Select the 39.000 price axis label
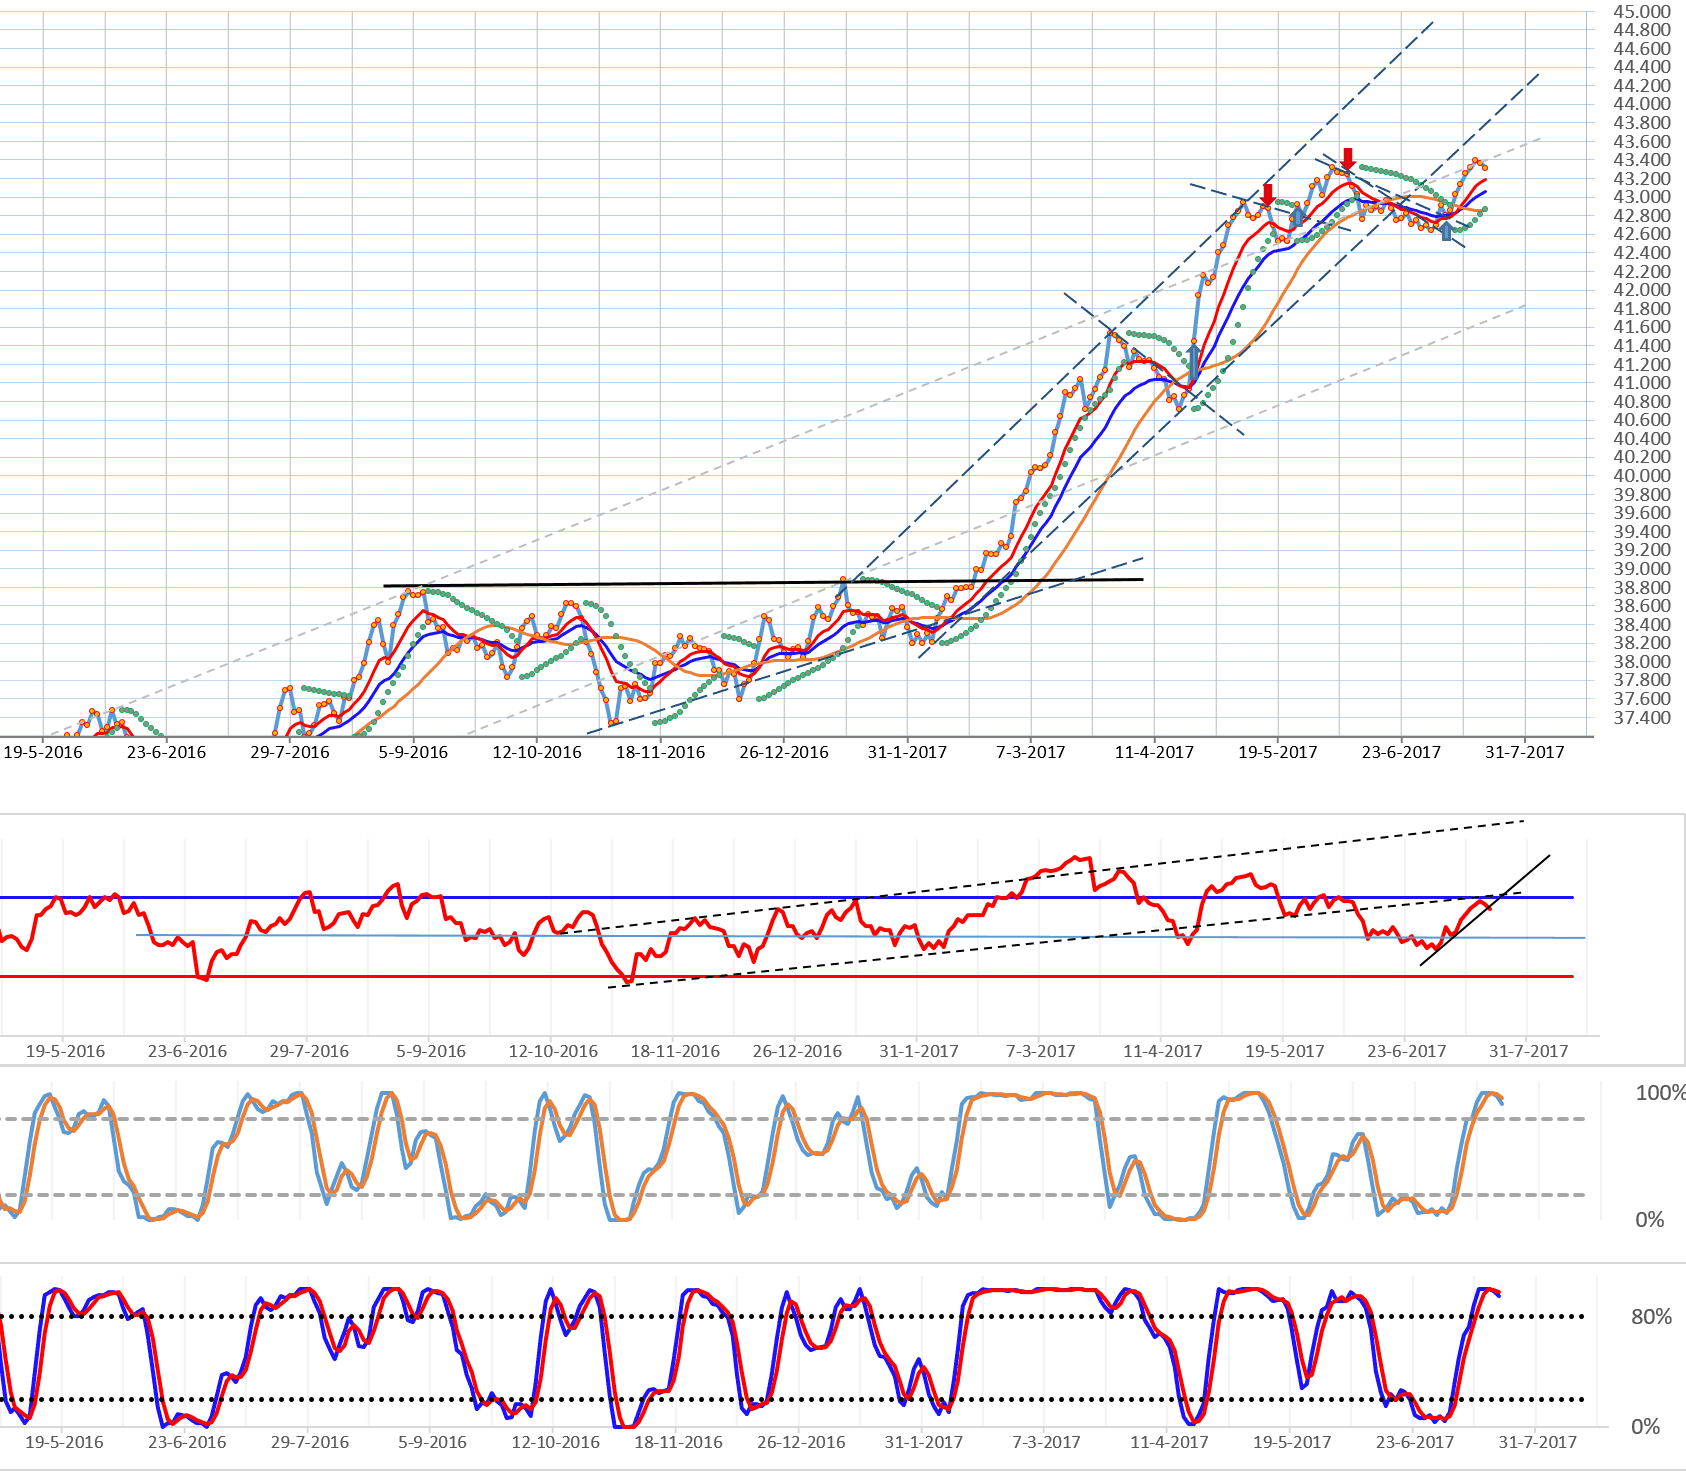The image size is (1686, 1476). pyautogui.click(x=1642, y=569)
